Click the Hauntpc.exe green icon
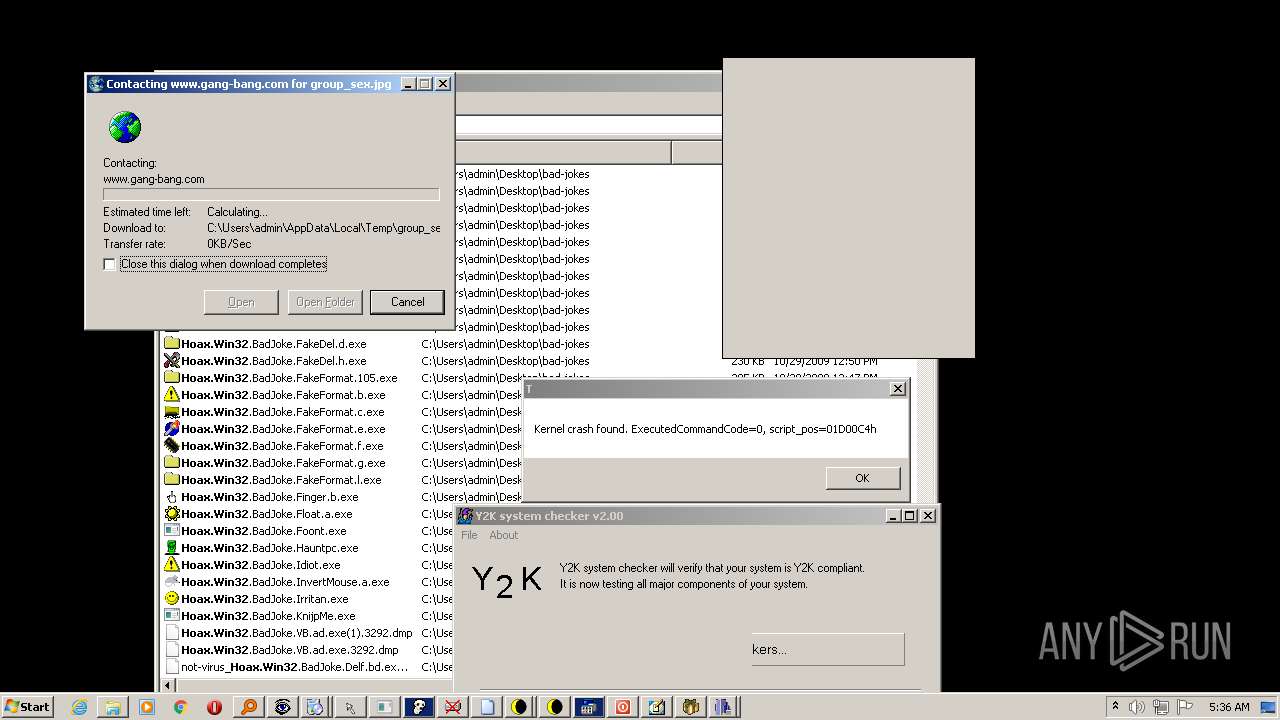This screenshot has height=720, width=1280. (172, 548)
